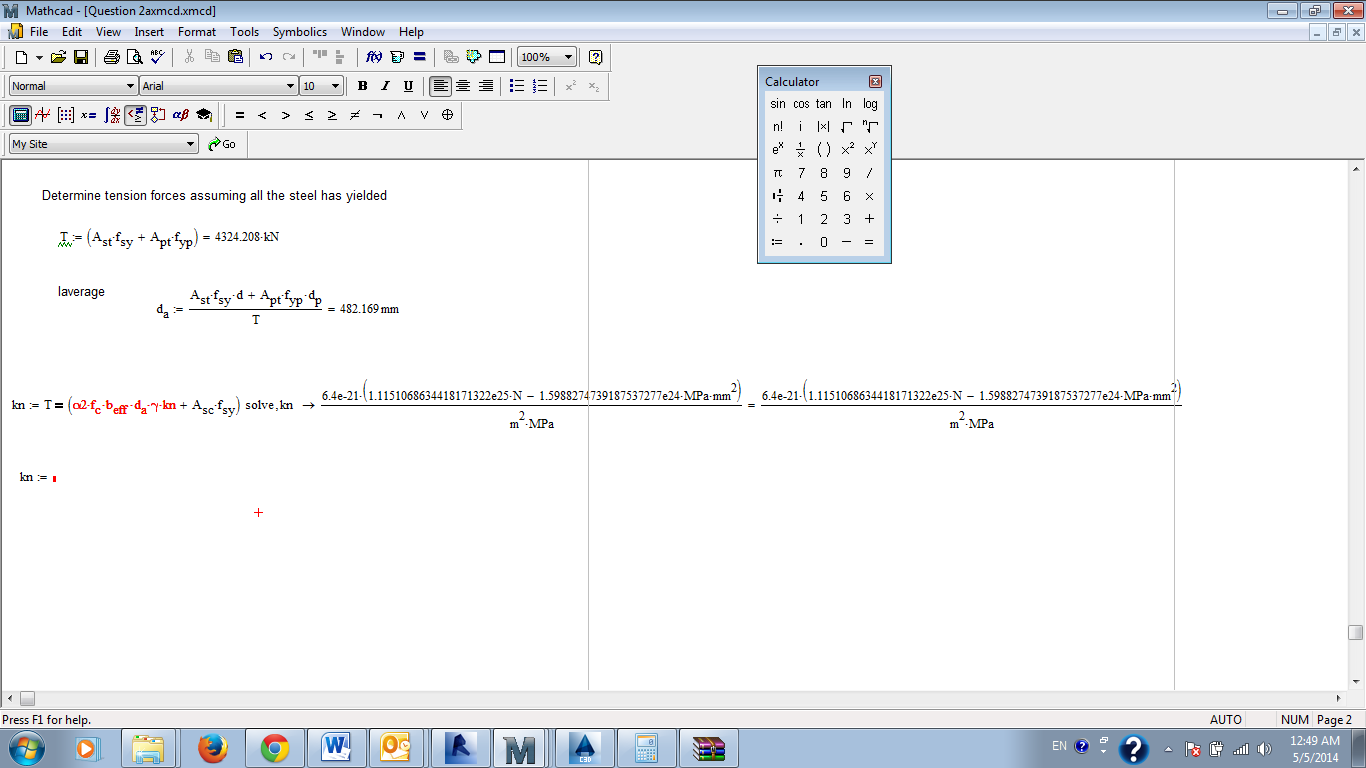Undo the last action

[x=266, y=57]
